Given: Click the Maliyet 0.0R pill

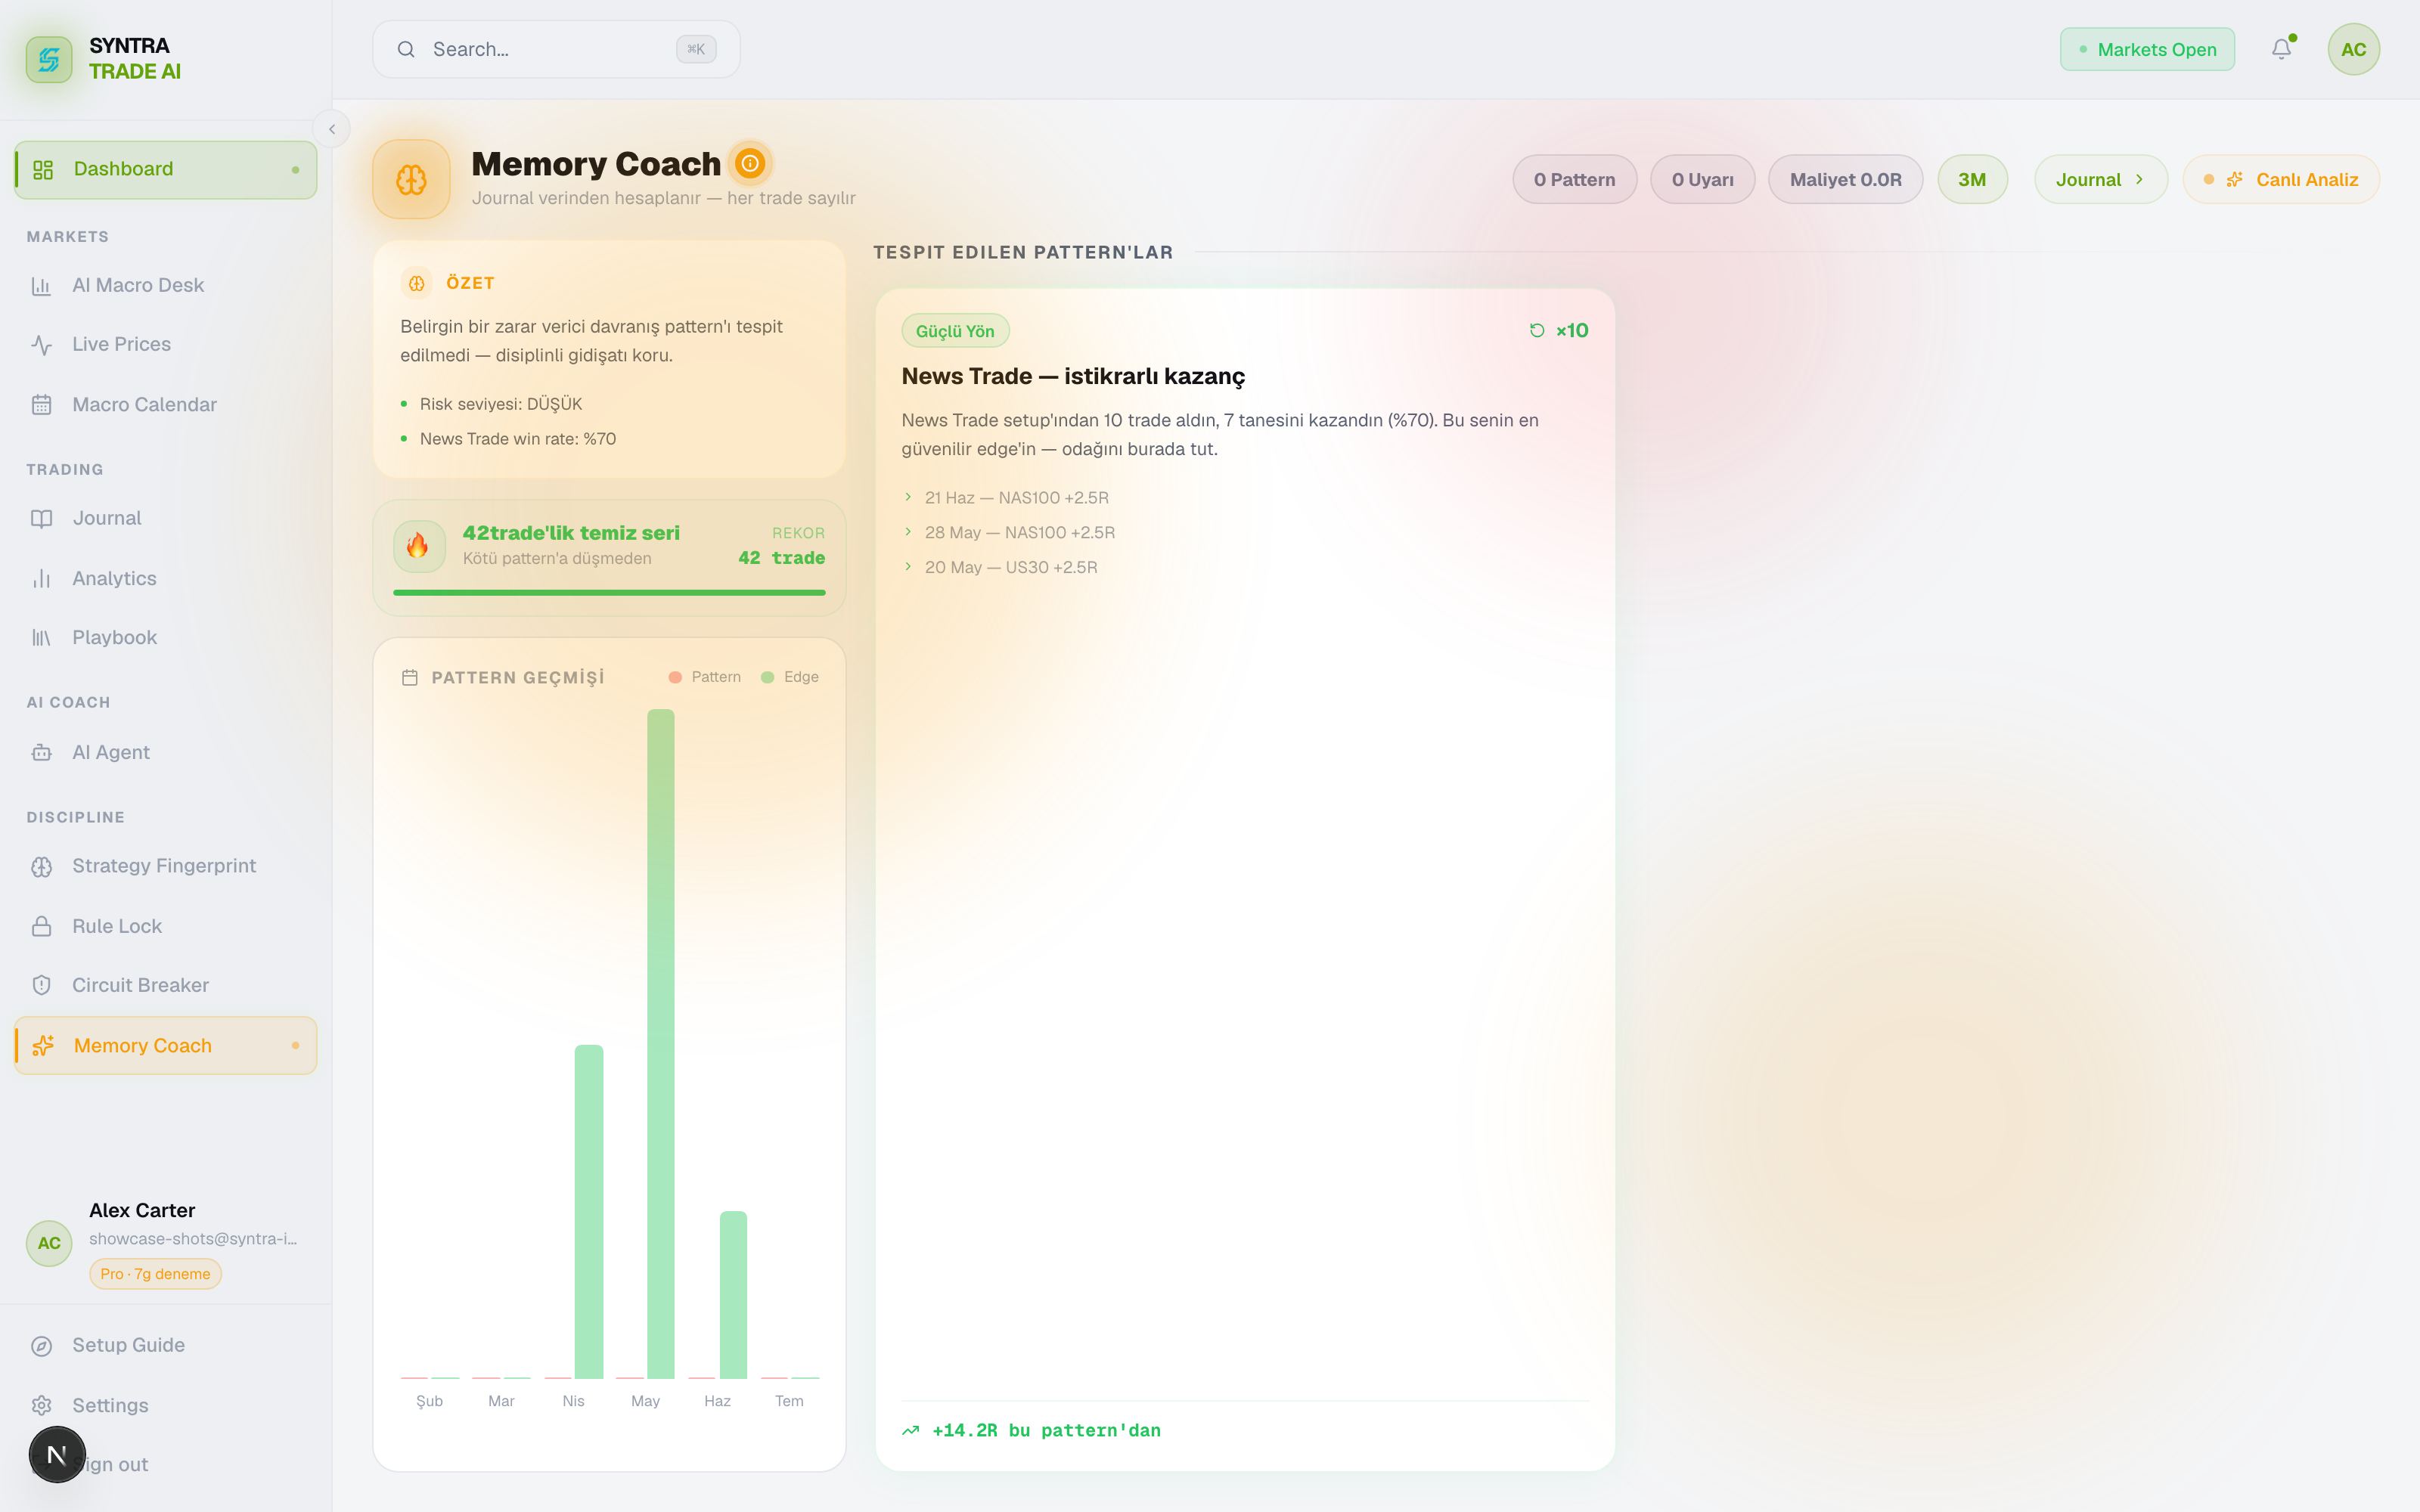Looking at the screenshot, I should 1845,180.
